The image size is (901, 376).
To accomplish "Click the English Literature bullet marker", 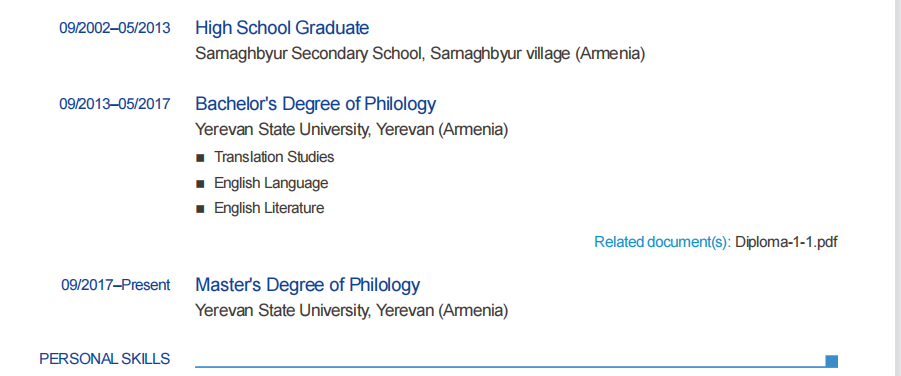I will (200, 209).
